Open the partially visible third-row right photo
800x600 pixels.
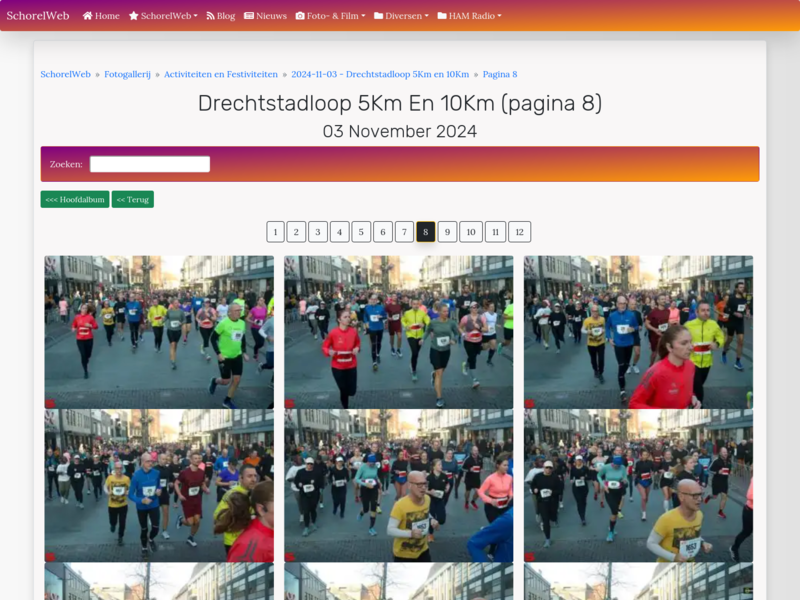pyautogui.click(x=638, y=581)
